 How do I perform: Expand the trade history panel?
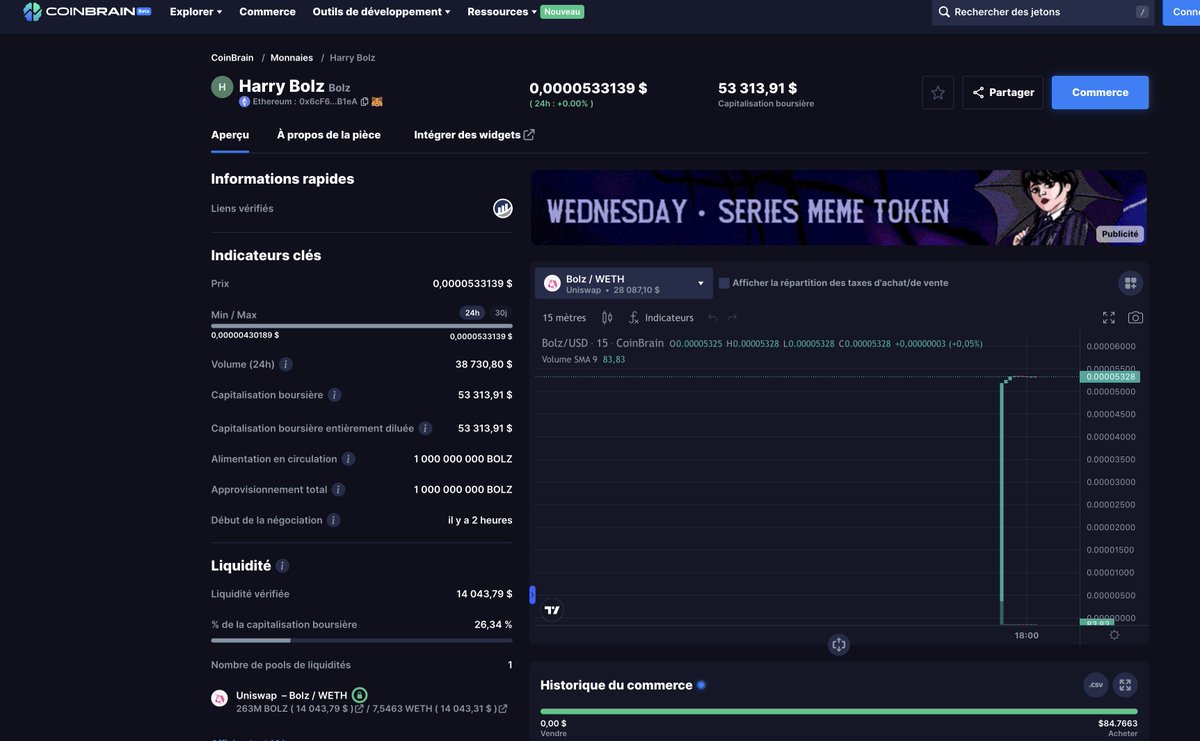pyautogui.click(x=1125, y=685)
